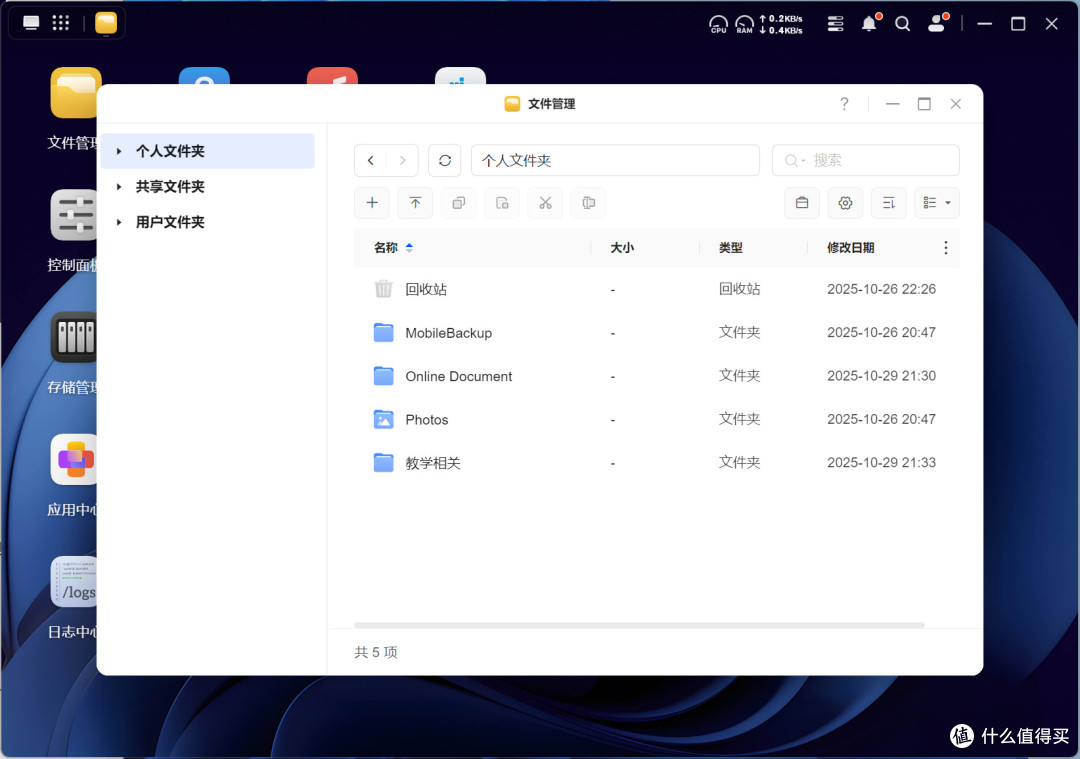Click the horizontal scrollbar in file list
1080x759 pixels.
coord(639,625)
